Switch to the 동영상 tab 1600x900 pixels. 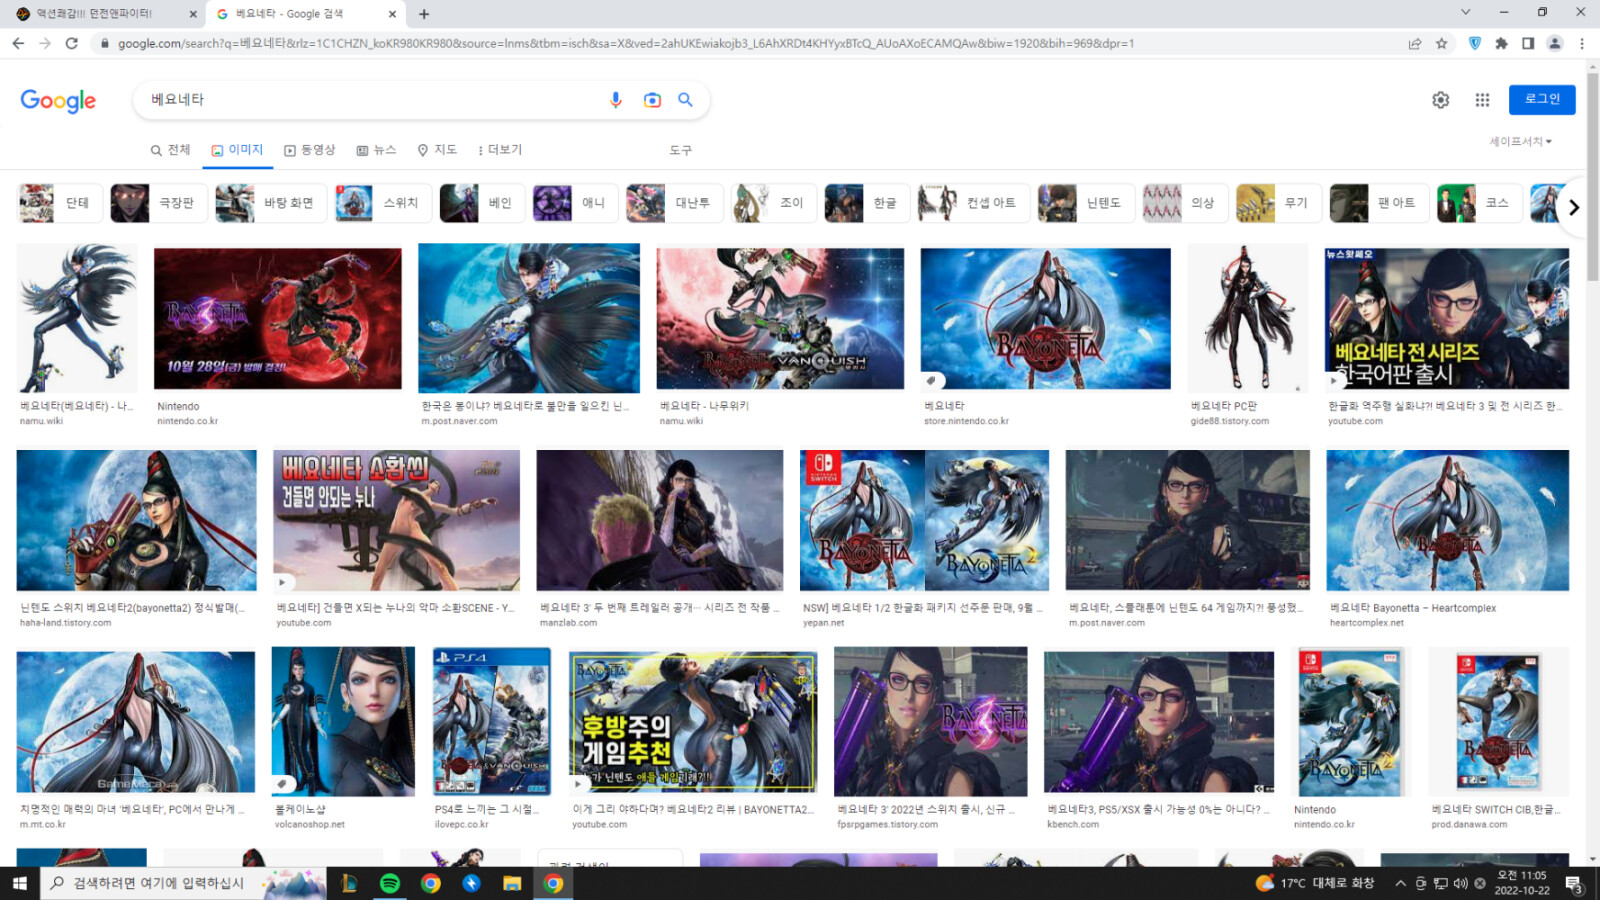pyautogui.click(x=310, y=150)
